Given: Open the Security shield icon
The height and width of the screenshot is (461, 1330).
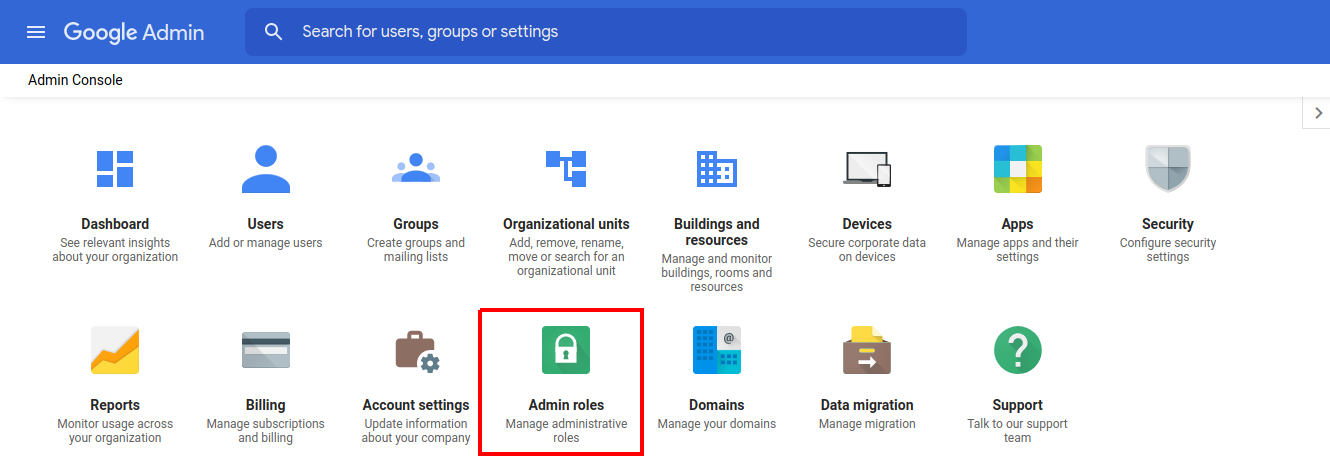Looking at the screenshot, I should pyautogui.click(x=1168, y=169).
